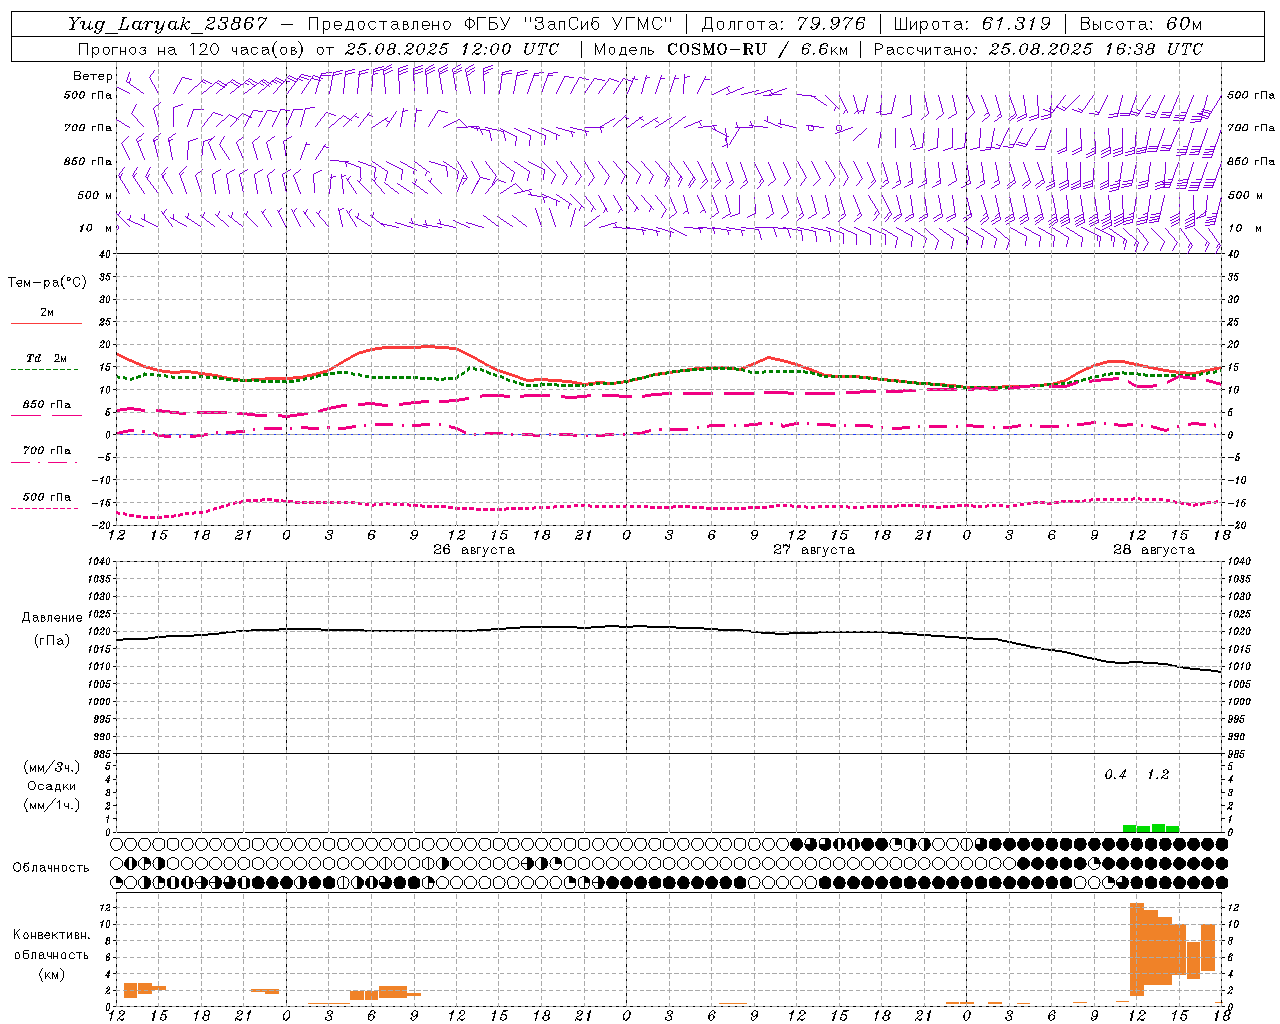Select the Высота: 60м field

click(1141, 24)
